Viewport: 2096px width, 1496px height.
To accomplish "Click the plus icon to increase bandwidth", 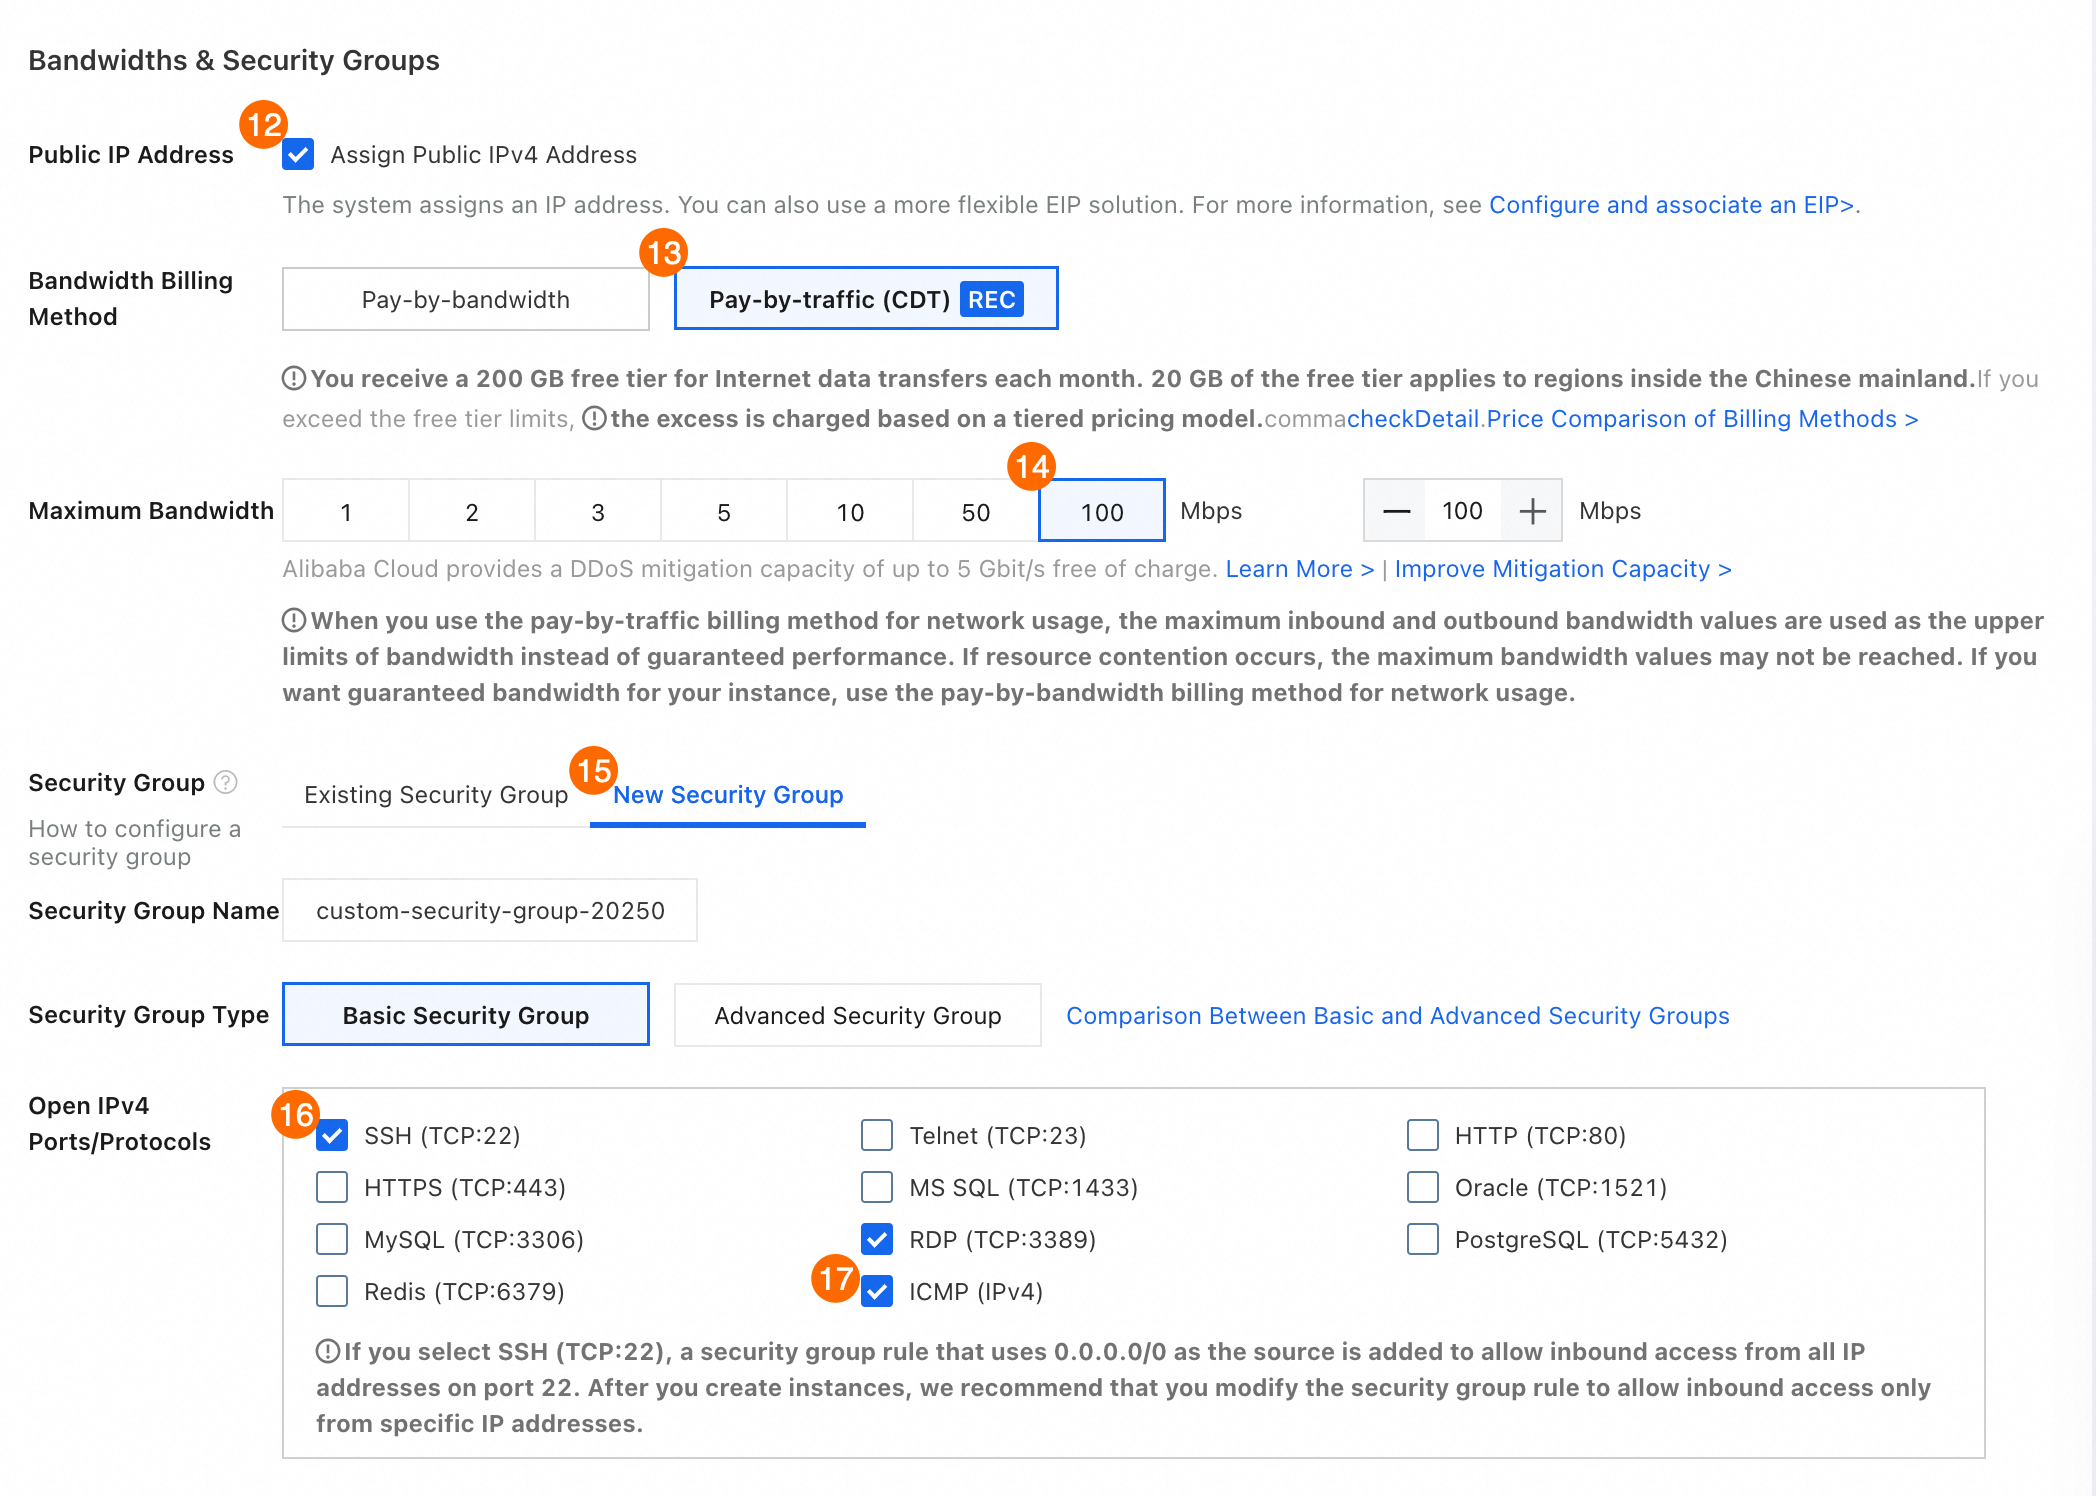I will [1532, 511].
